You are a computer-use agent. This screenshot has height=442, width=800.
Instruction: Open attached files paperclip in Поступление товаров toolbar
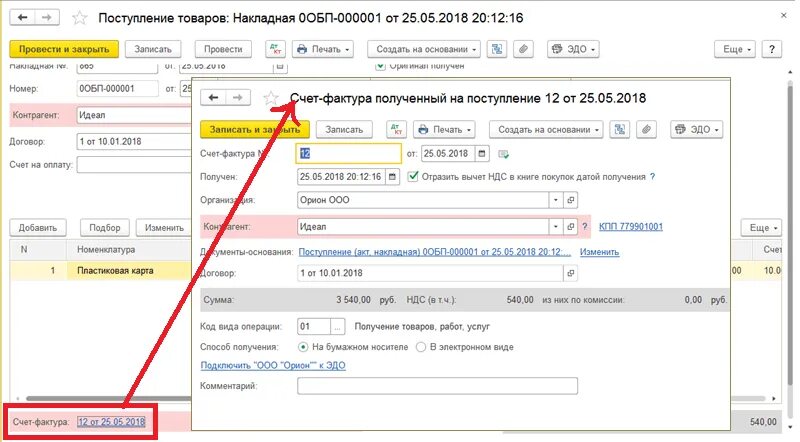(x=523, y=49)
